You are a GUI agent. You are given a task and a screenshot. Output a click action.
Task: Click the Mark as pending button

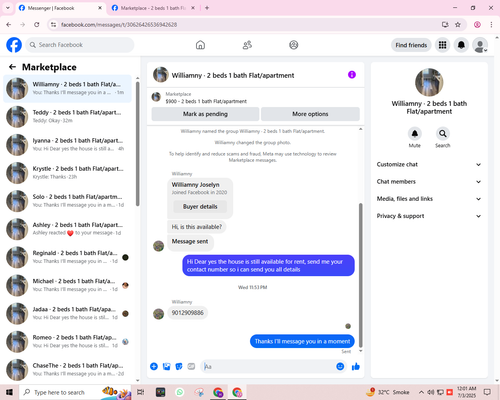pos(205,114)
